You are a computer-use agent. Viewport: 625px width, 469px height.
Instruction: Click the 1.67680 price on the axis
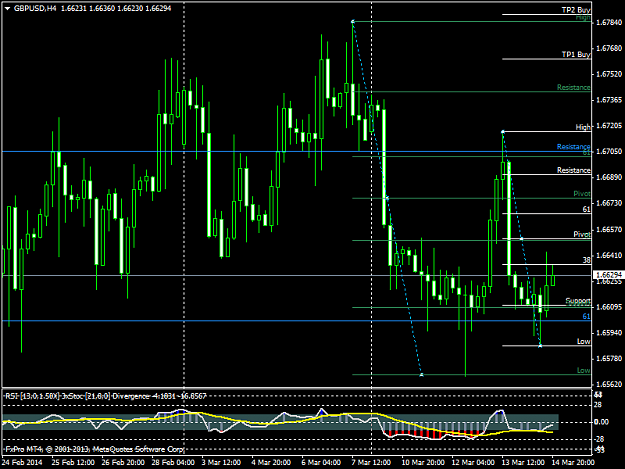point(609,48)
